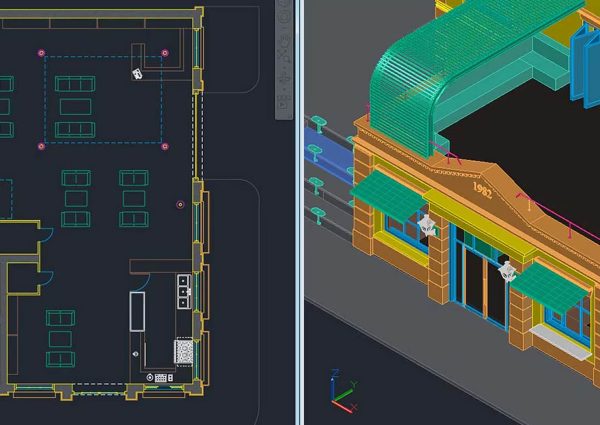The width and height of the screenshot is (600, 425).
Task: Open ShowMotion from the navigation bar
Action: coord(283,104)
